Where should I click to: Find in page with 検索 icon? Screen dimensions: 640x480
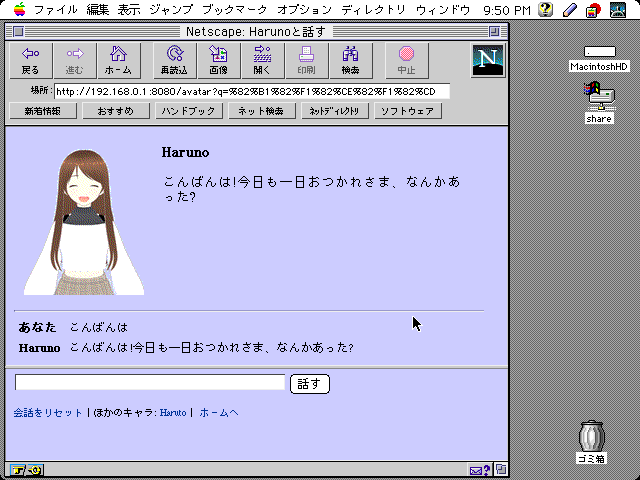(x=351, y=60)
